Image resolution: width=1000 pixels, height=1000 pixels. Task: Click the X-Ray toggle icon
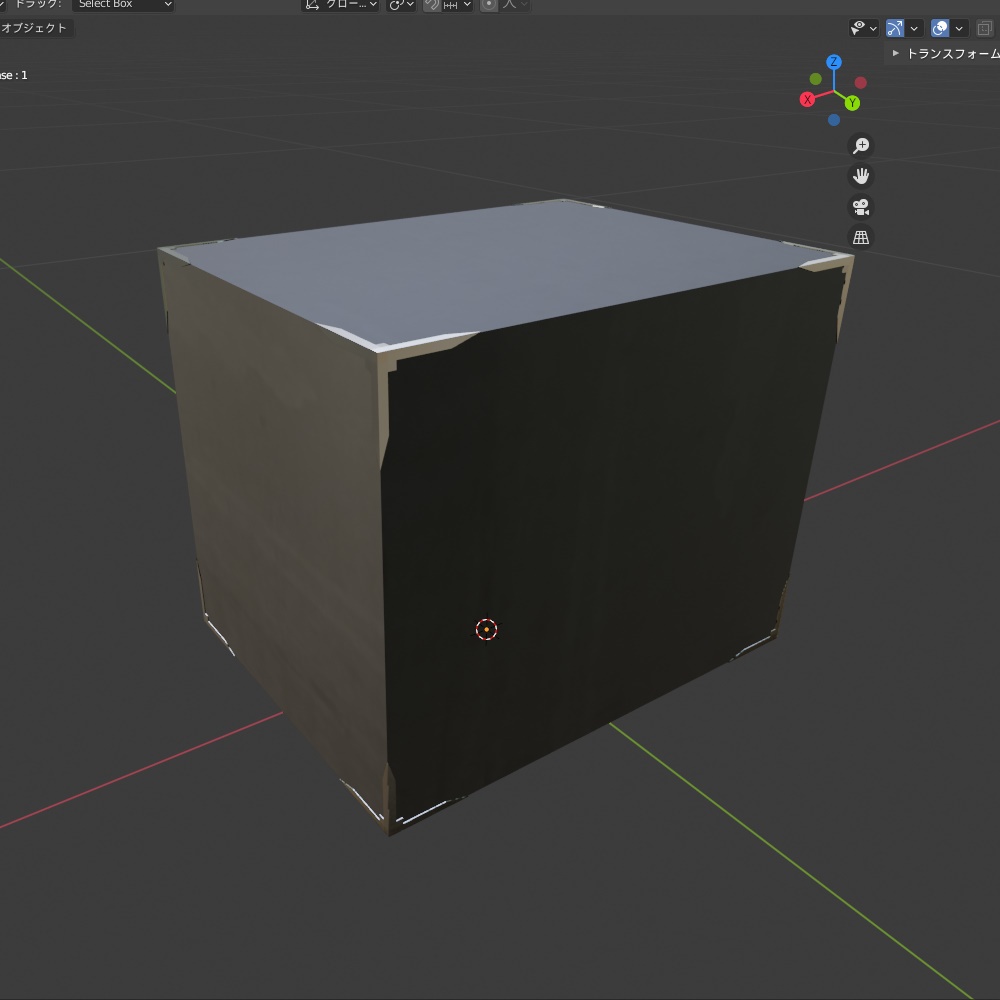[984, 28]
